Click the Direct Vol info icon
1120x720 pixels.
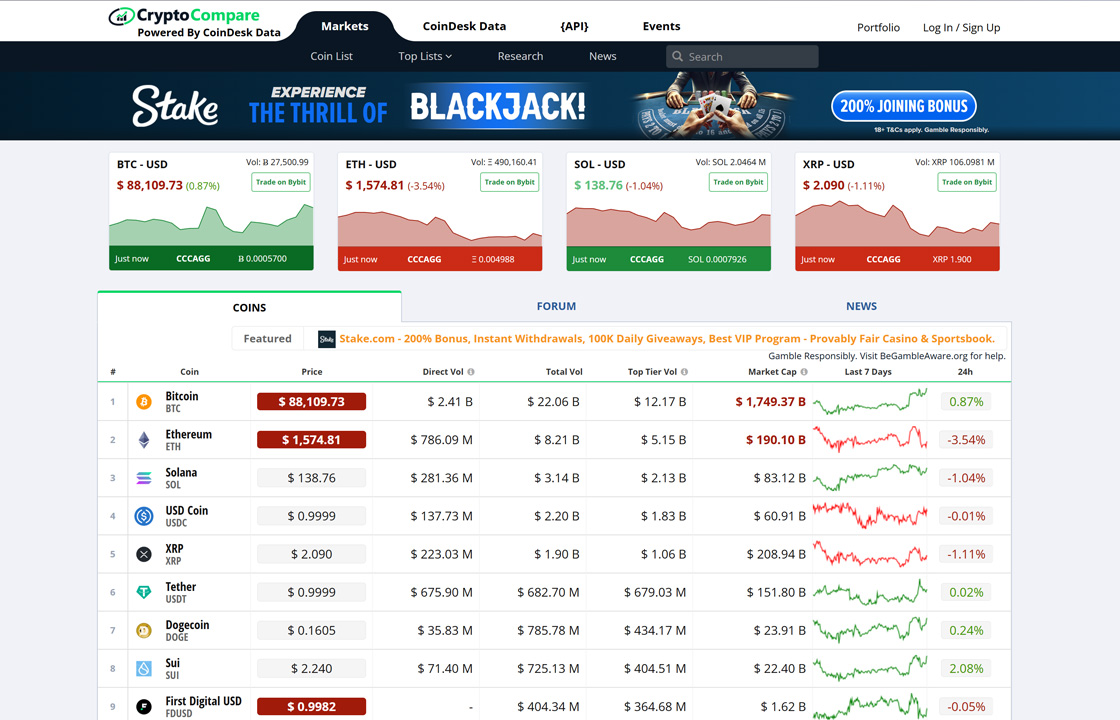pos(471,372)
